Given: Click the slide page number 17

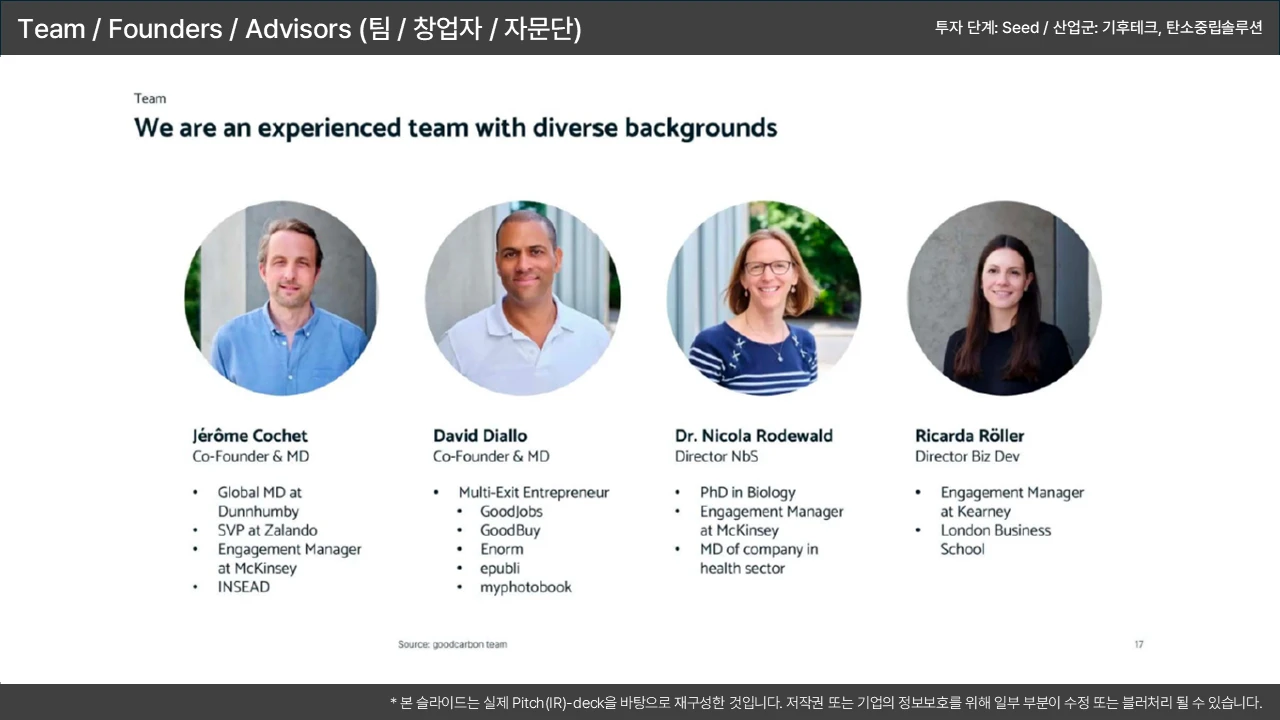Looking at the screenshot, I should point(1139,644).
